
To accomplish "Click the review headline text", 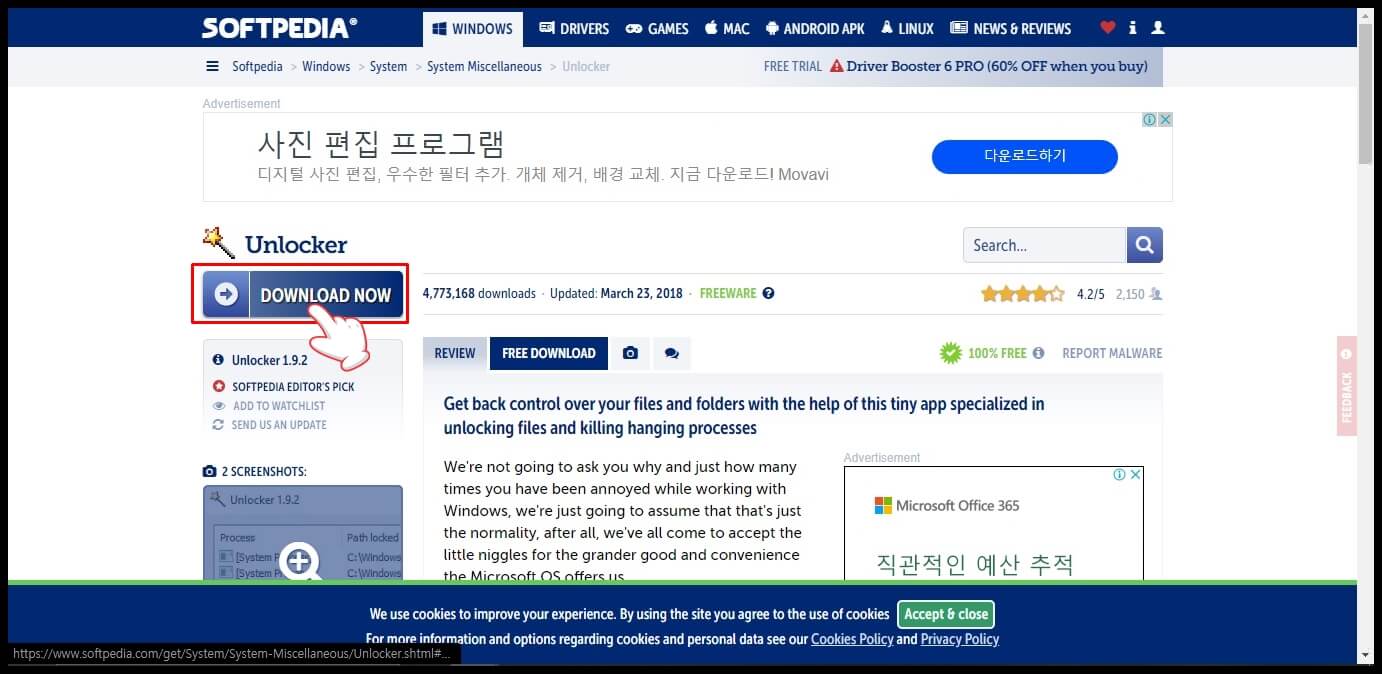I will 744,416.
